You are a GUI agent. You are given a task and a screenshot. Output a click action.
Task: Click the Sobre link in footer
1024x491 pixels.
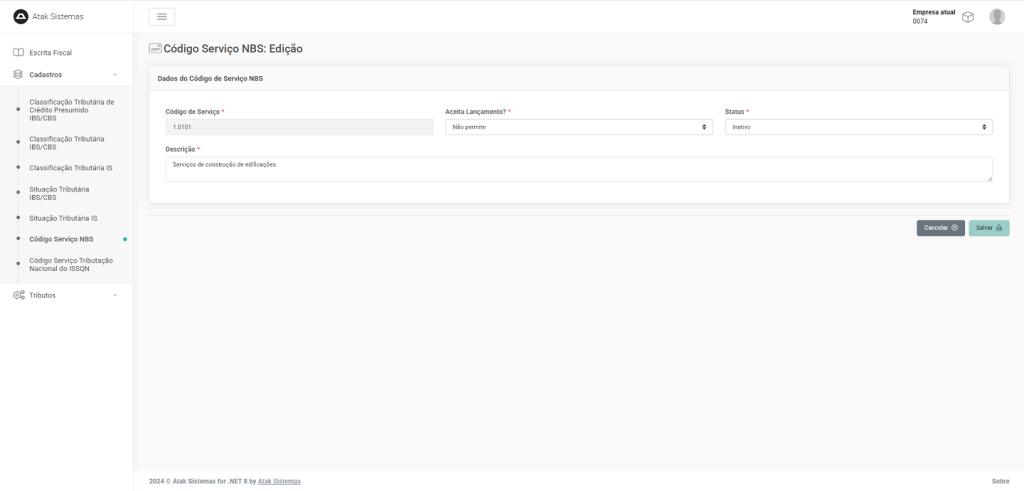click(1000, 481)
